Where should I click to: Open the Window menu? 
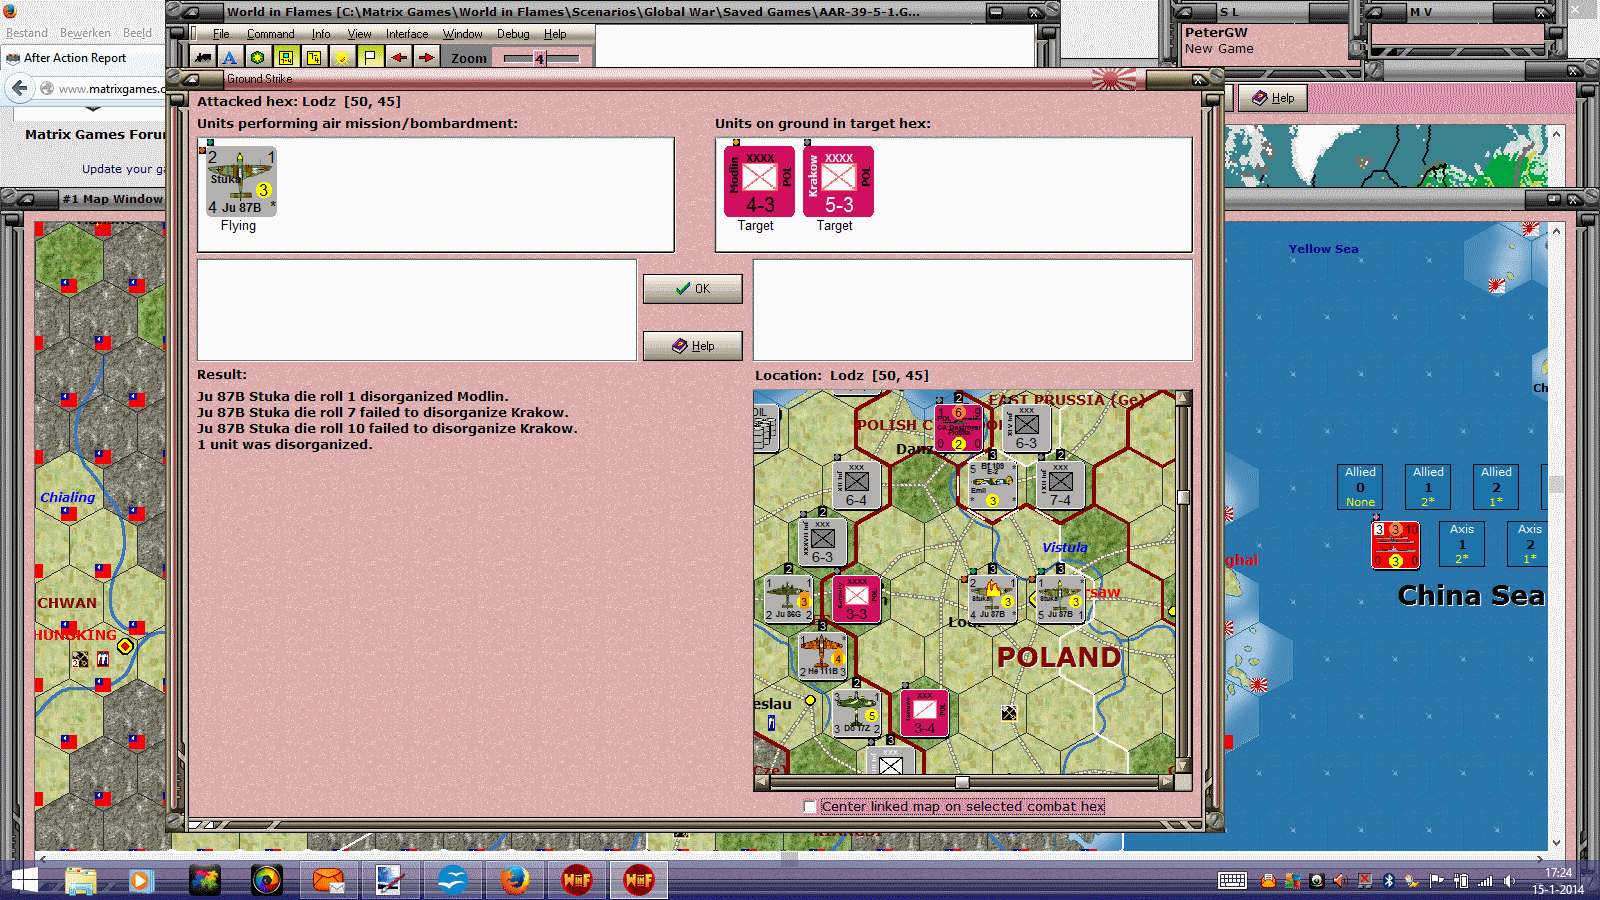pos(462,34)
